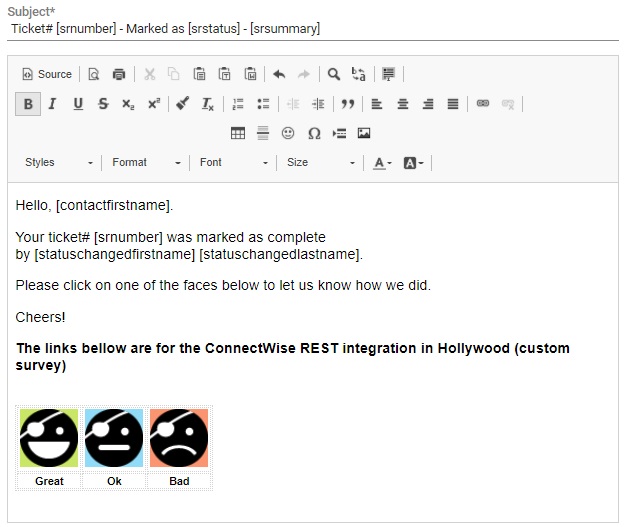Open the Text Color picker
Screen dimensions: 627x527
382,163
